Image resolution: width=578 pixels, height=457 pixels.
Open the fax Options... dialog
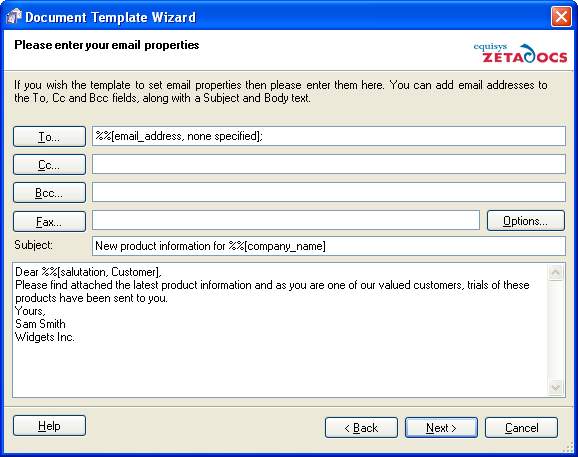click(x=526, y=221)
